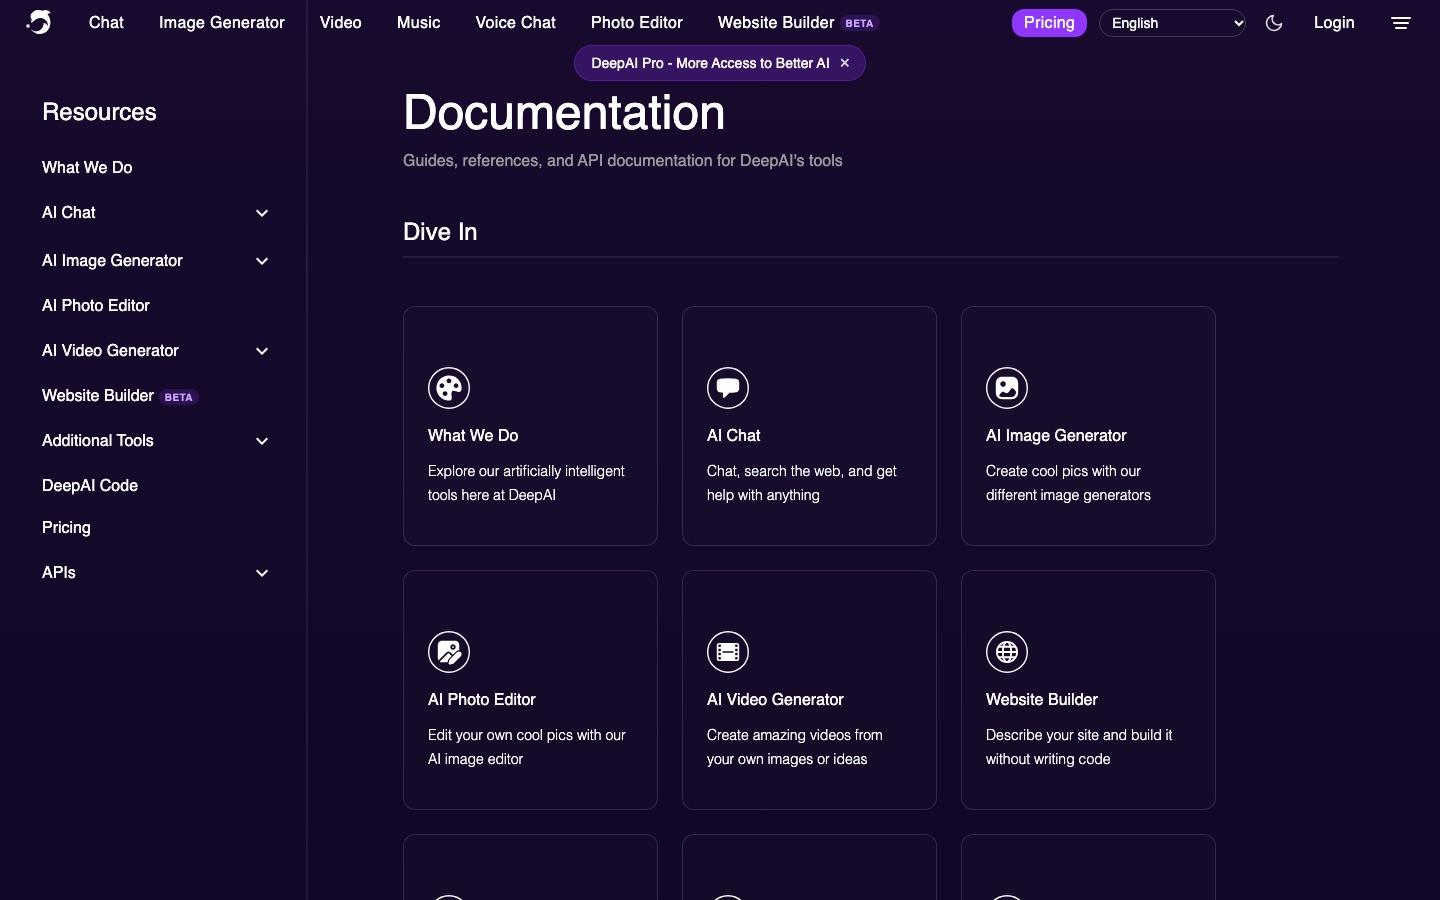Image resolution: width=1440 pixels, height=900 pixels.
Task: Open DeepAI Pro promo banner link
Action: pos(710,63)
